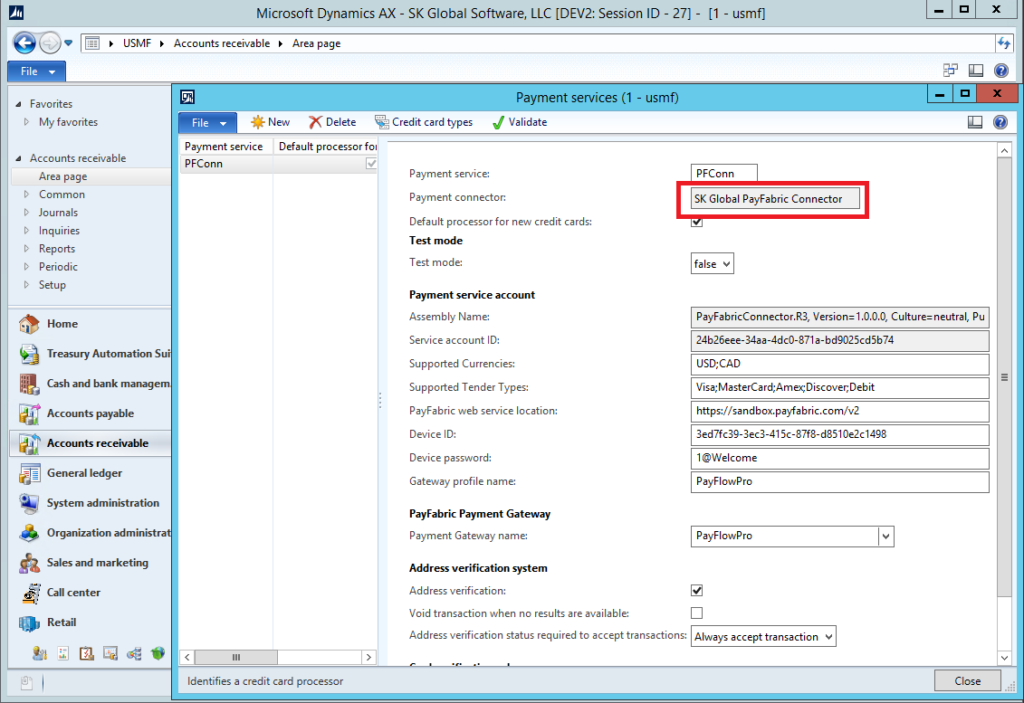Screen dimensions: 1024x703
Task: Click Gateway profile name field
Action: (x=839, y=482)
